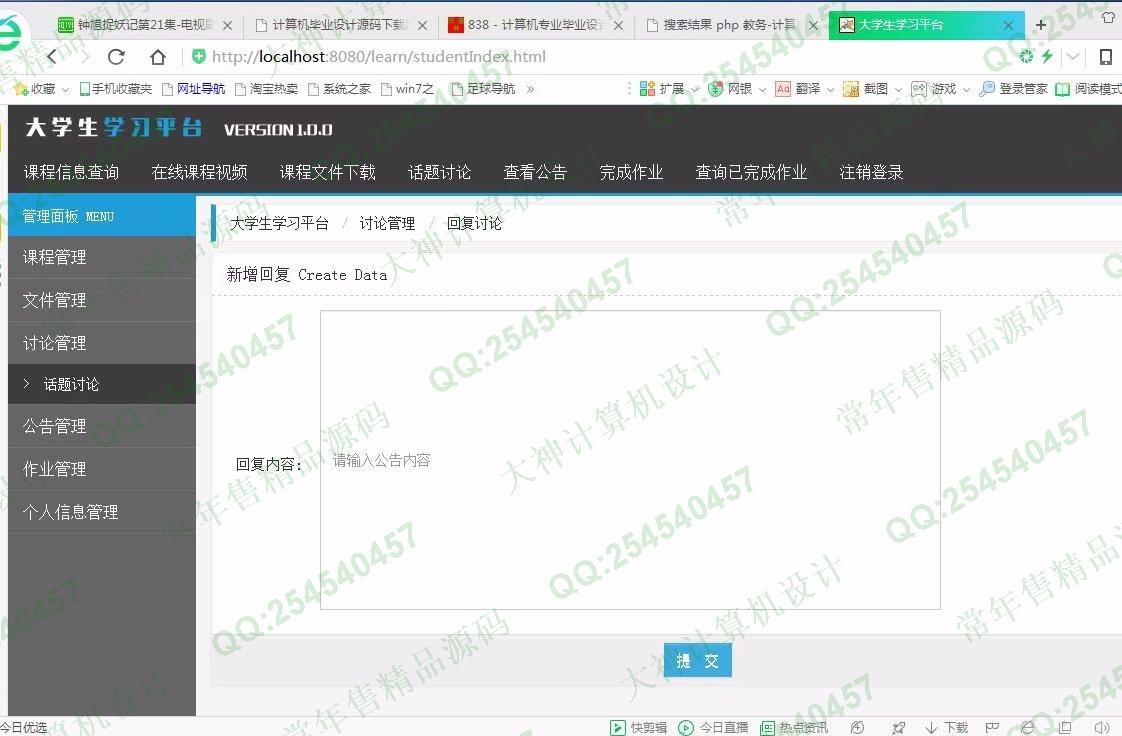This screenshot has height=736, width=1122.
Task: Open 话题讨论 in the top menu
Action: point(439,172)
